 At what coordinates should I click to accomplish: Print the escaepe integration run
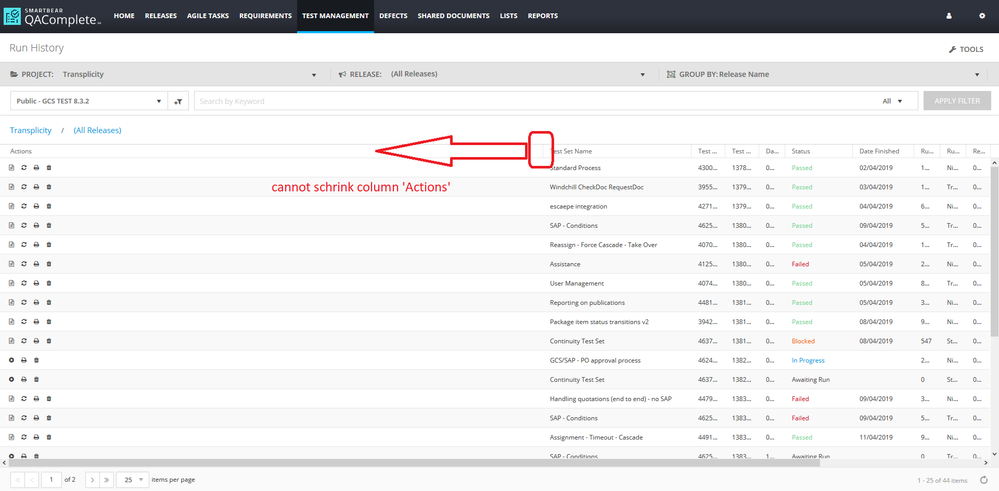point(36,206)
